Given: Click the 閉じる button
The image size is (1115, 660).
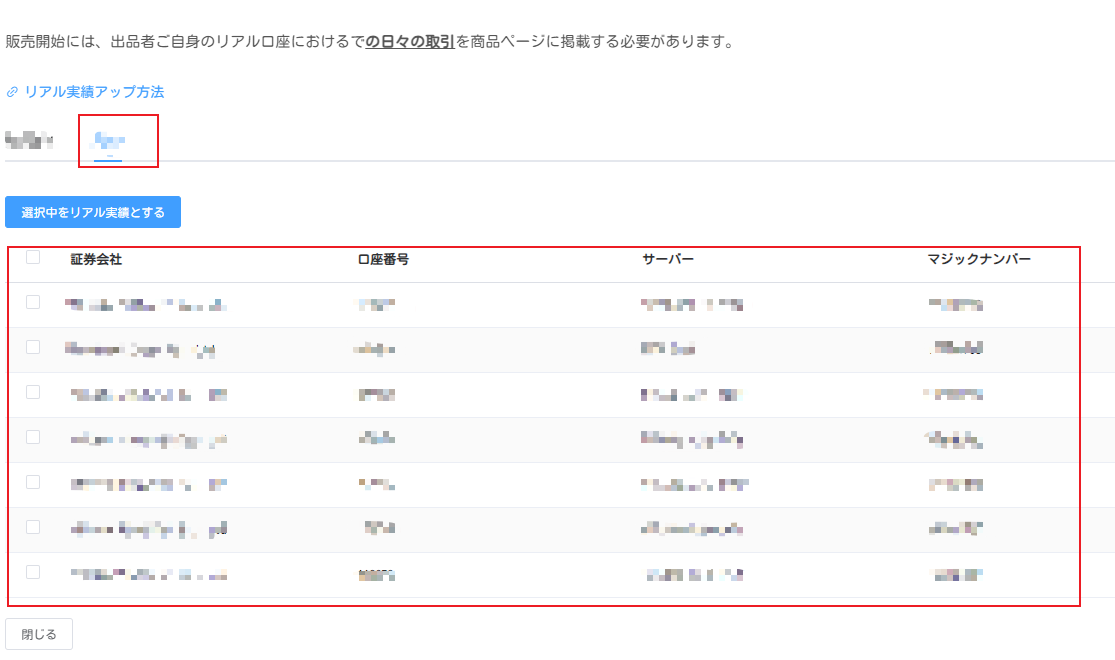Looking at the screenshot, I should 39,634.
